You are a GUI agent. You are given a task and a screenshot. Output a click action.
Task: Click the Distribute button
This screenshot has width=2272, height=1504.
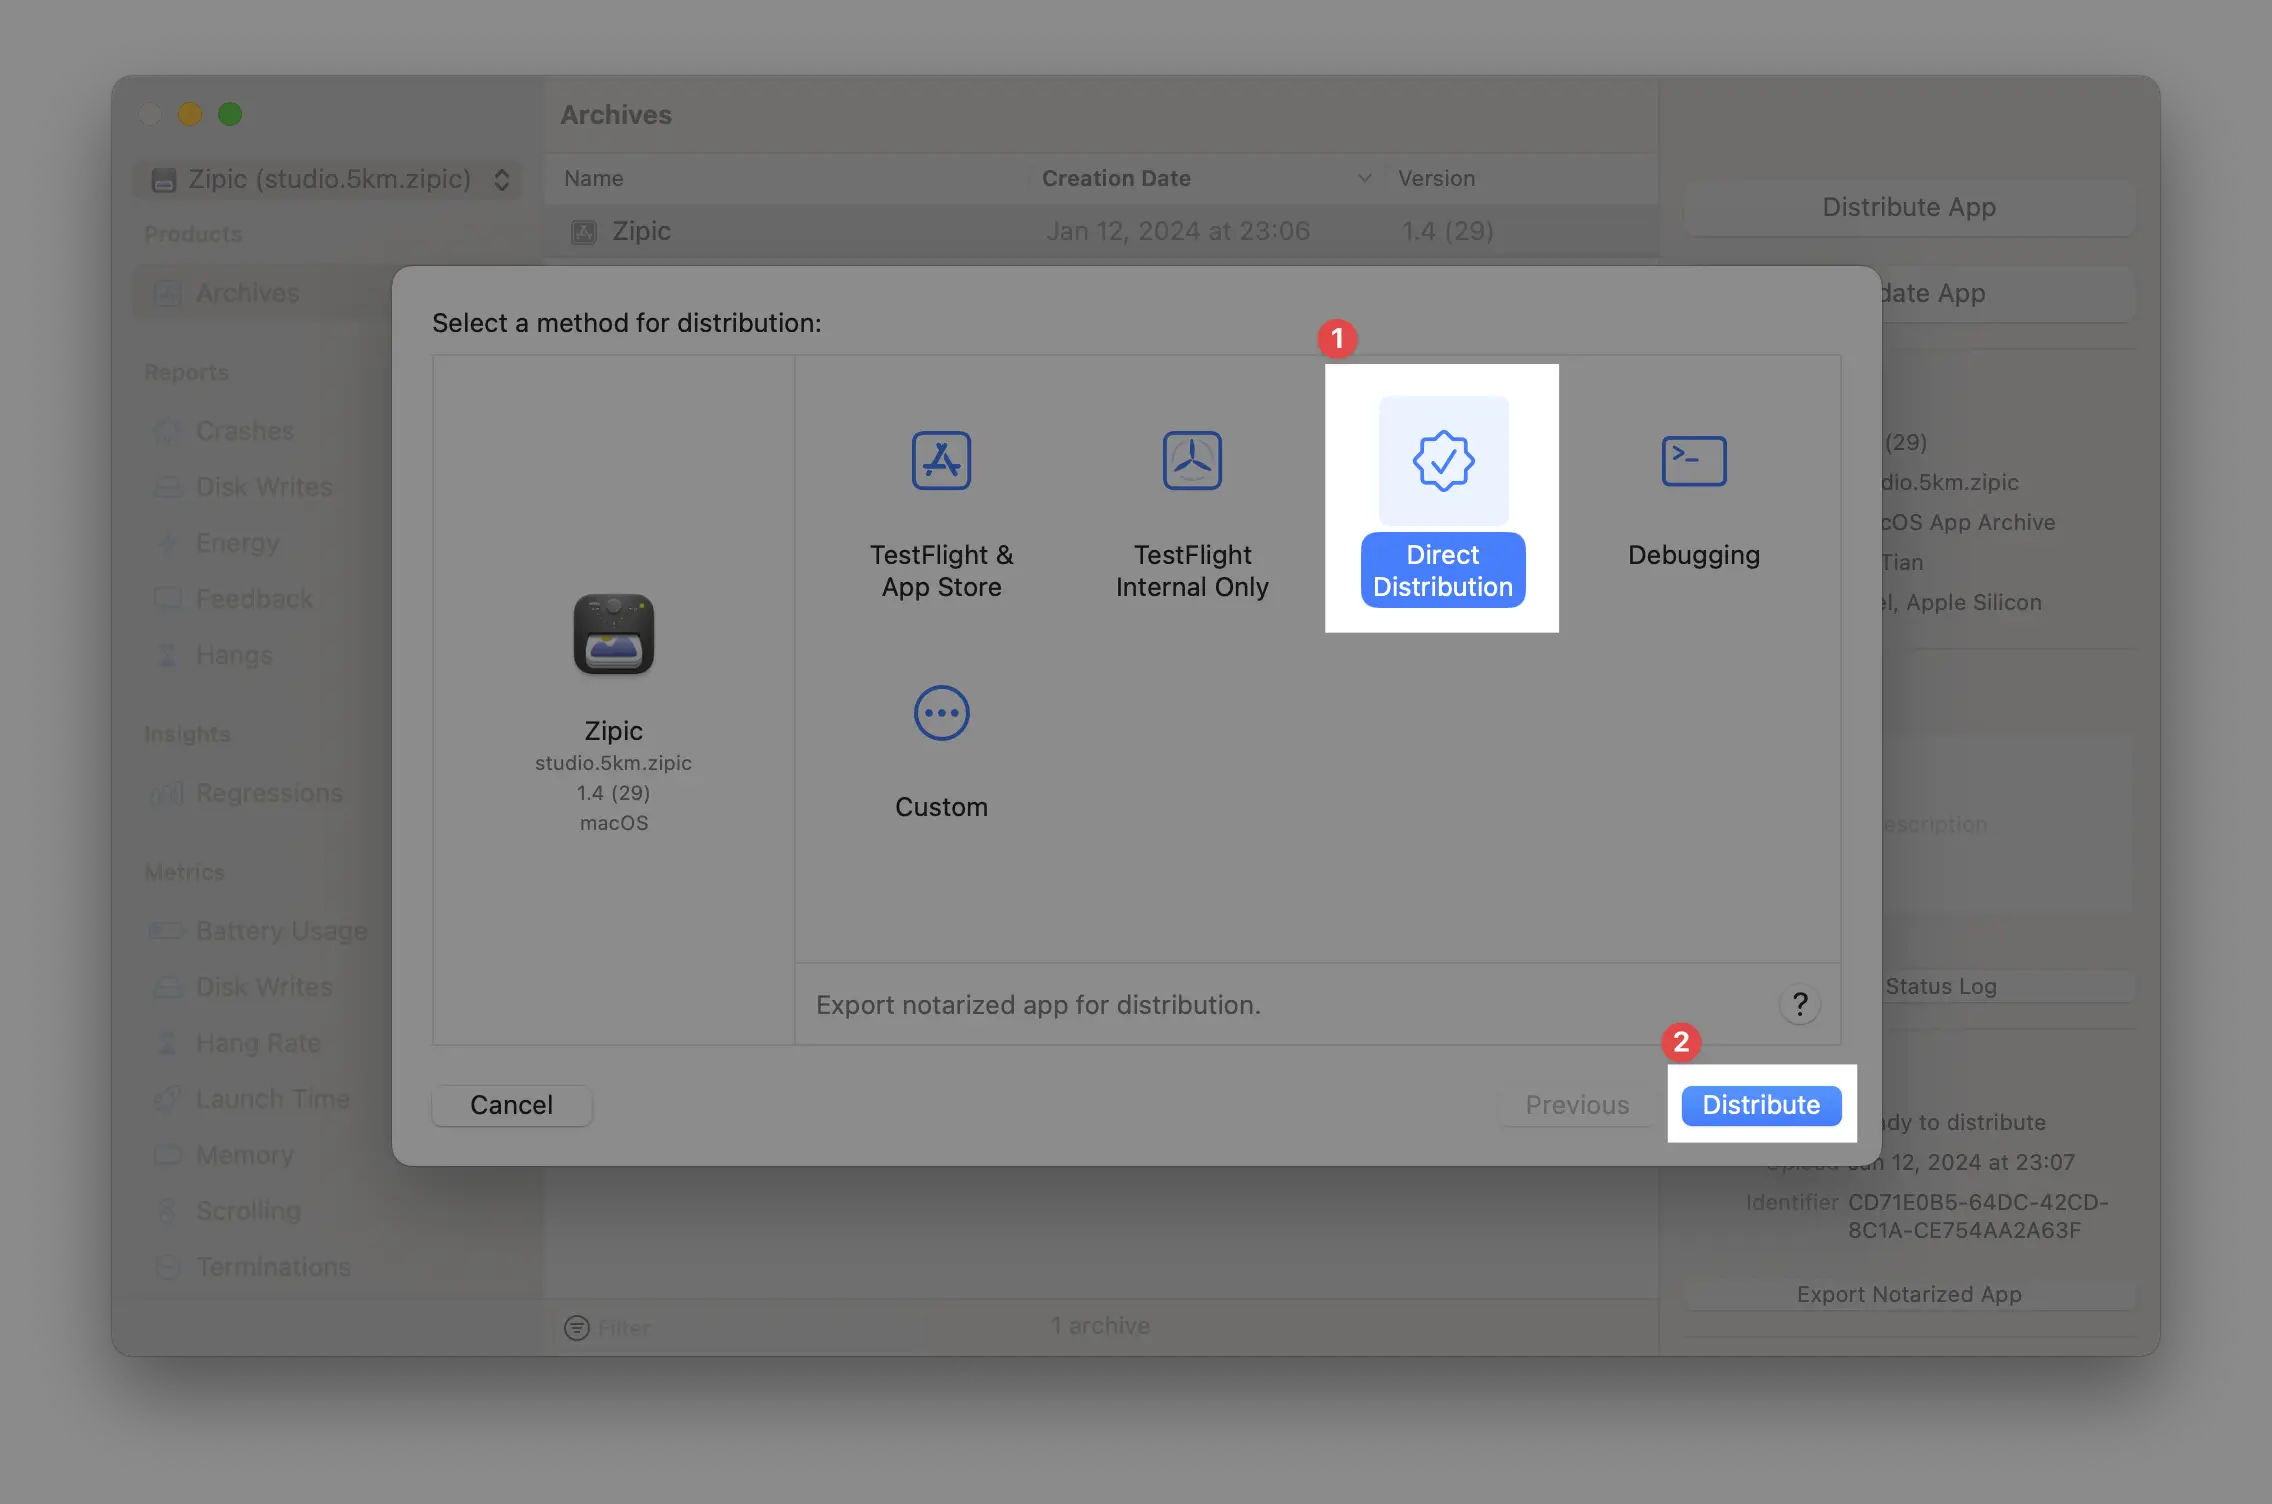point(1761,1105)
